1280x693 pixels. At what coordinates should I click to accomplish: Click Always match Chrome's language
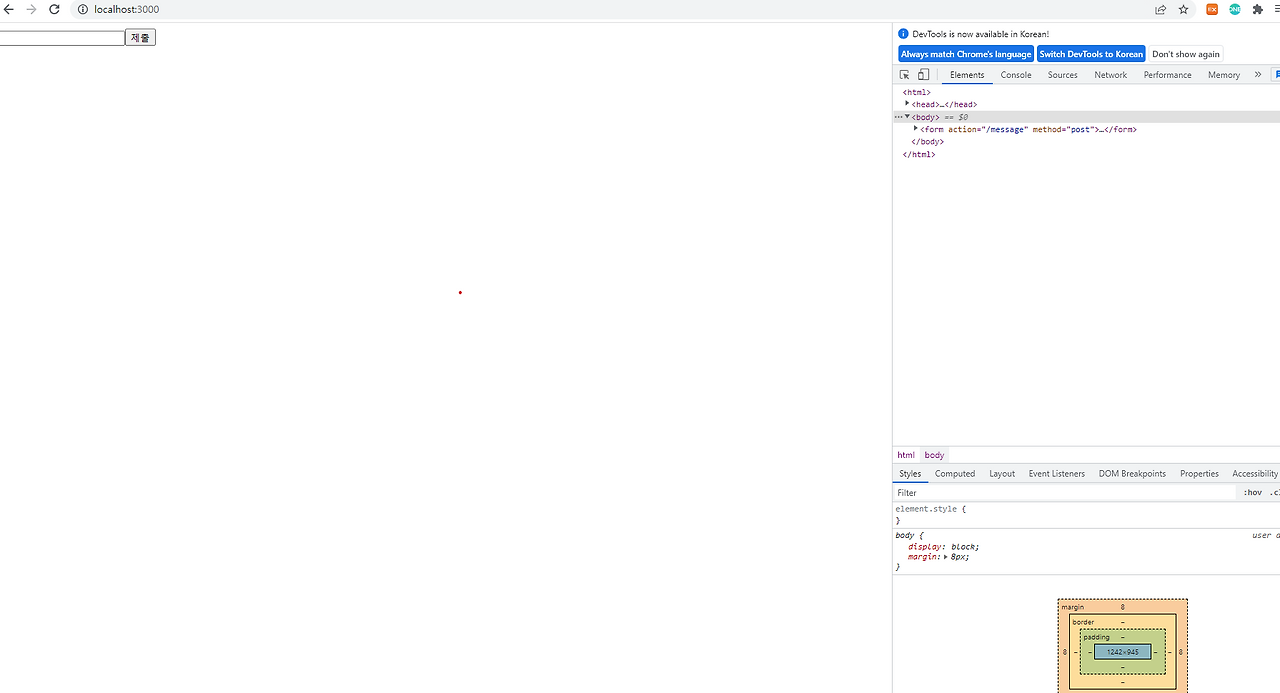click(966, 54)
